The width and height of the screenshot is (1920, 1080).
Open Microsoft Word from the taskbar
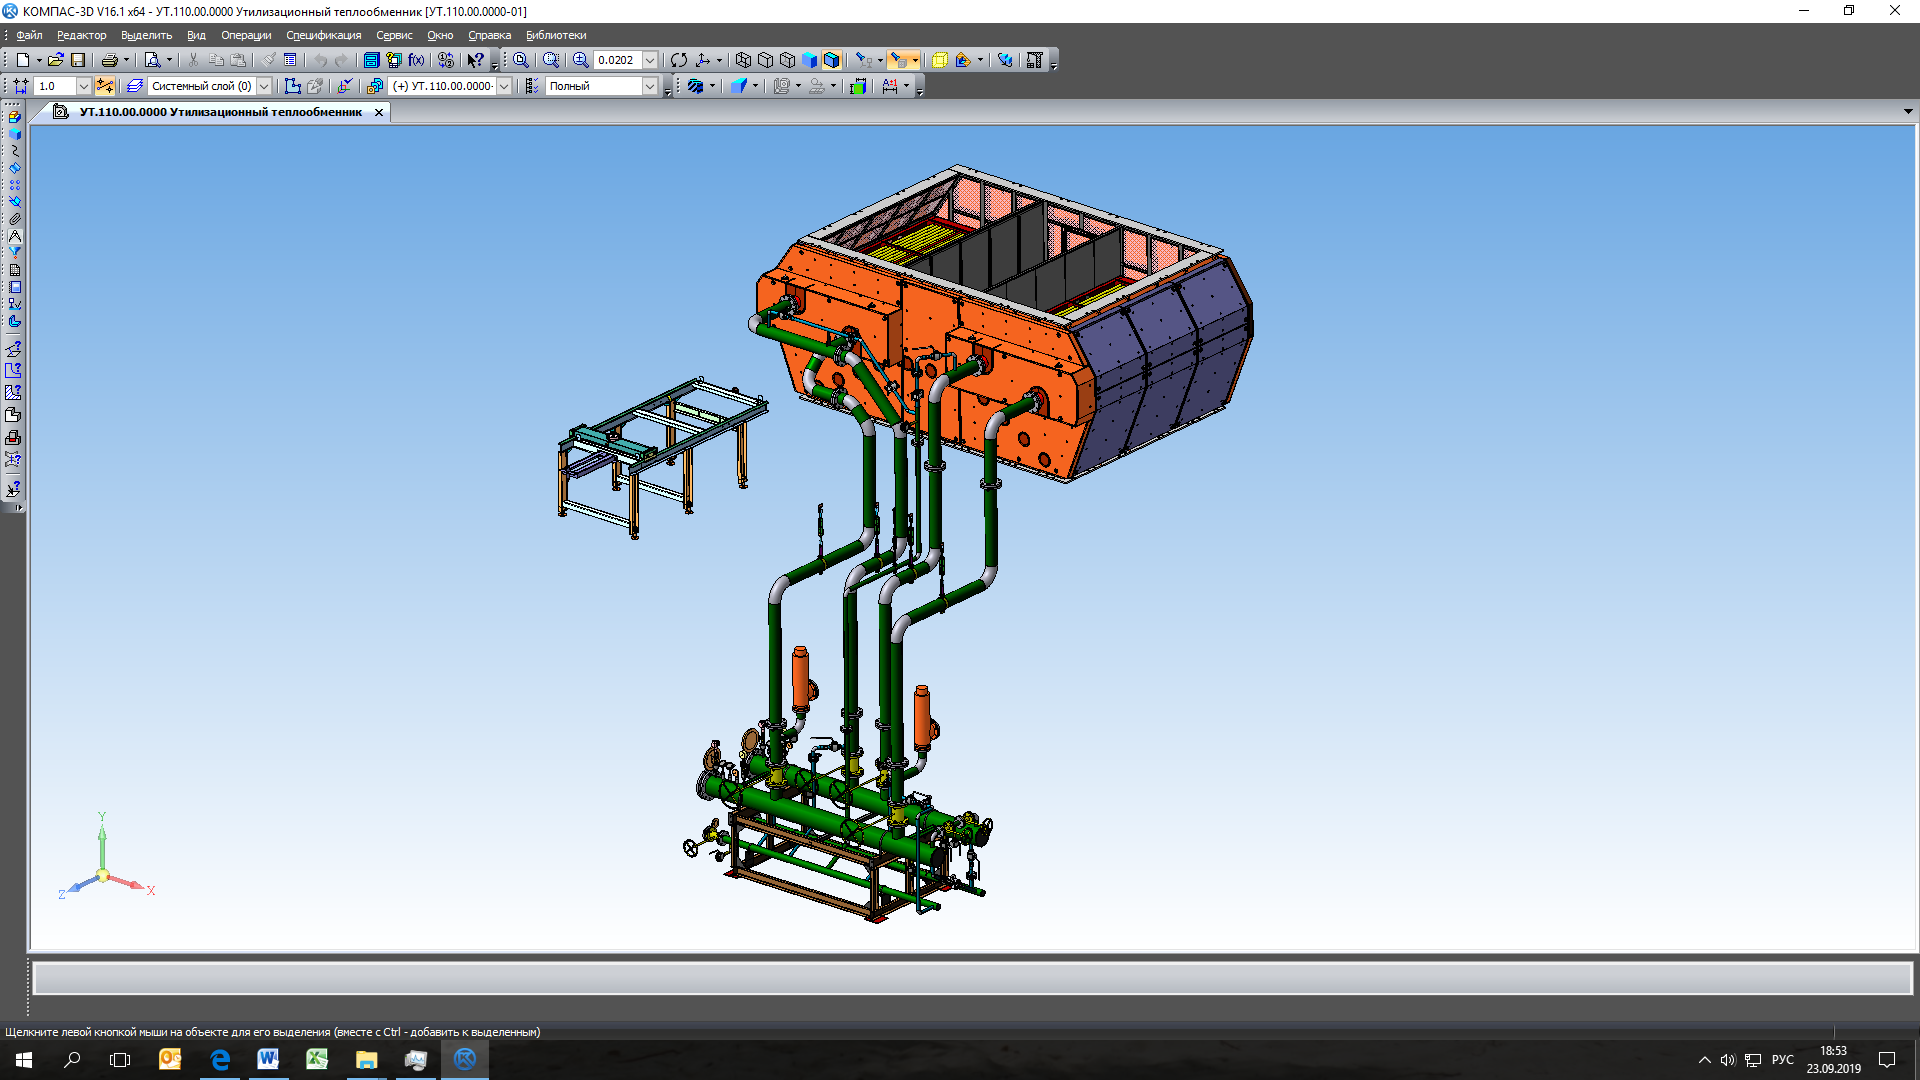click(x=268, y=1059)
